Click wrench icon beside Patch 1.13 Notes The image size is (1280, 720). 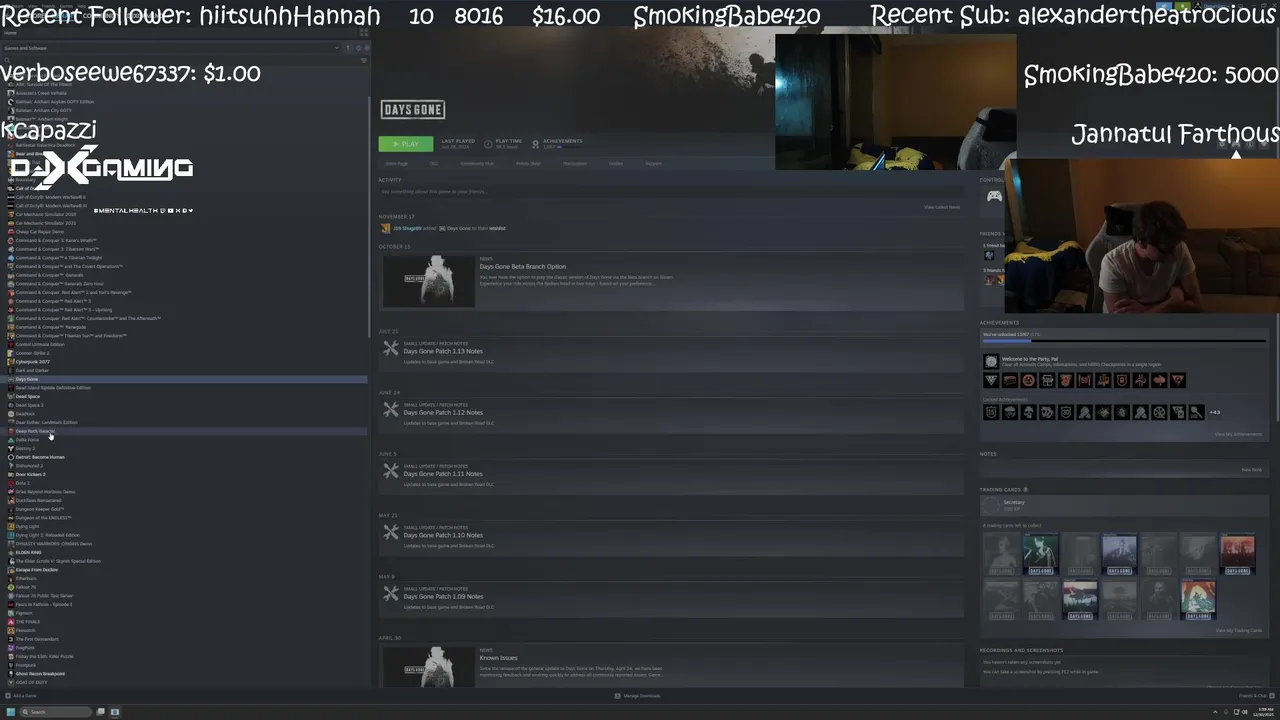(x=391, y=349)
